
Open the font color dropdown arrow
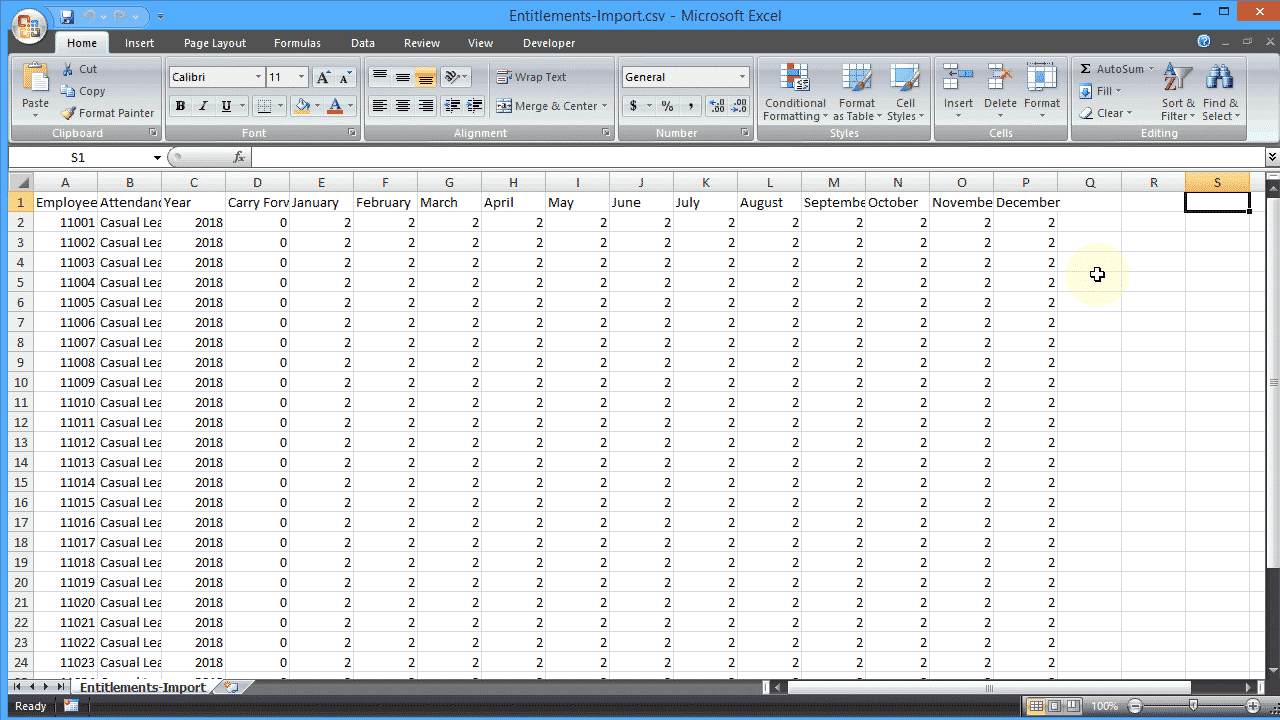[350, 106]
